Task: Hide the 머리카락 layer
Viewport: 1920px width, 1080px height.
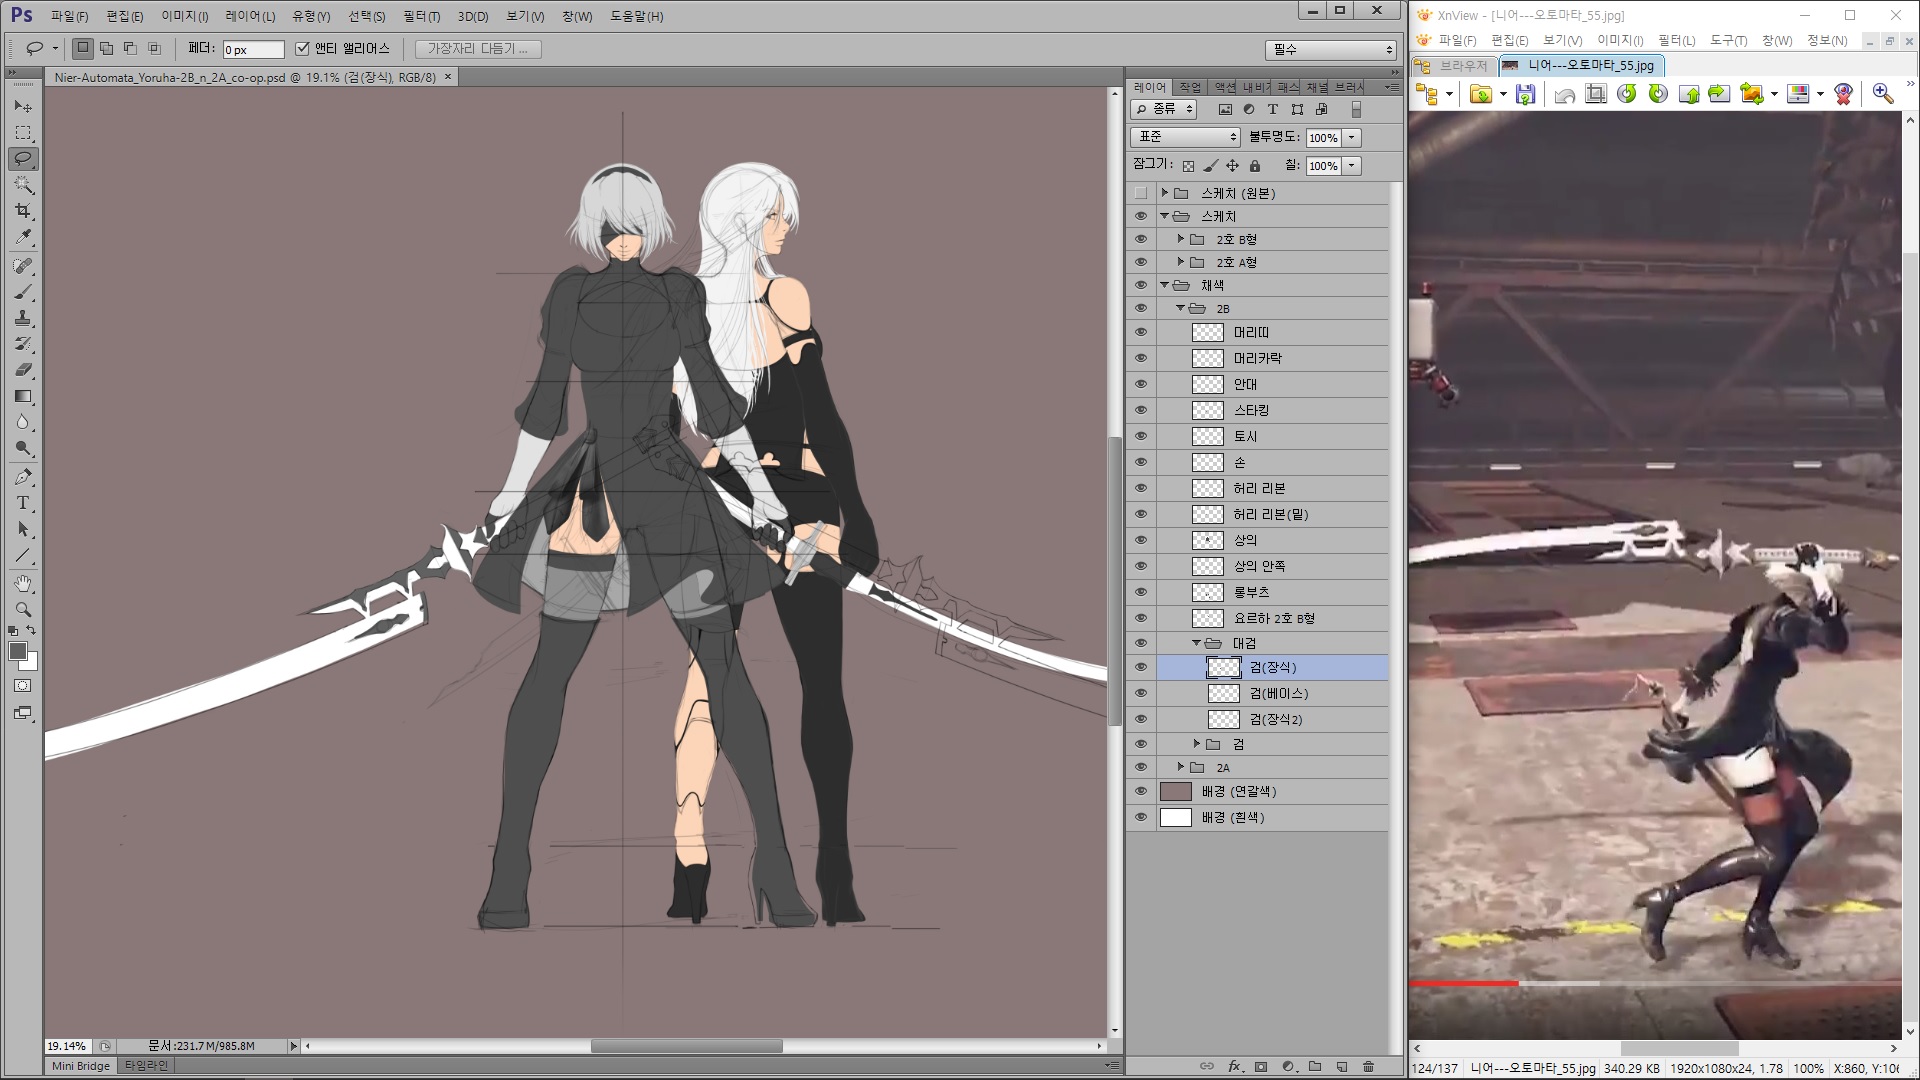Action: click(x=1141, y=358)
